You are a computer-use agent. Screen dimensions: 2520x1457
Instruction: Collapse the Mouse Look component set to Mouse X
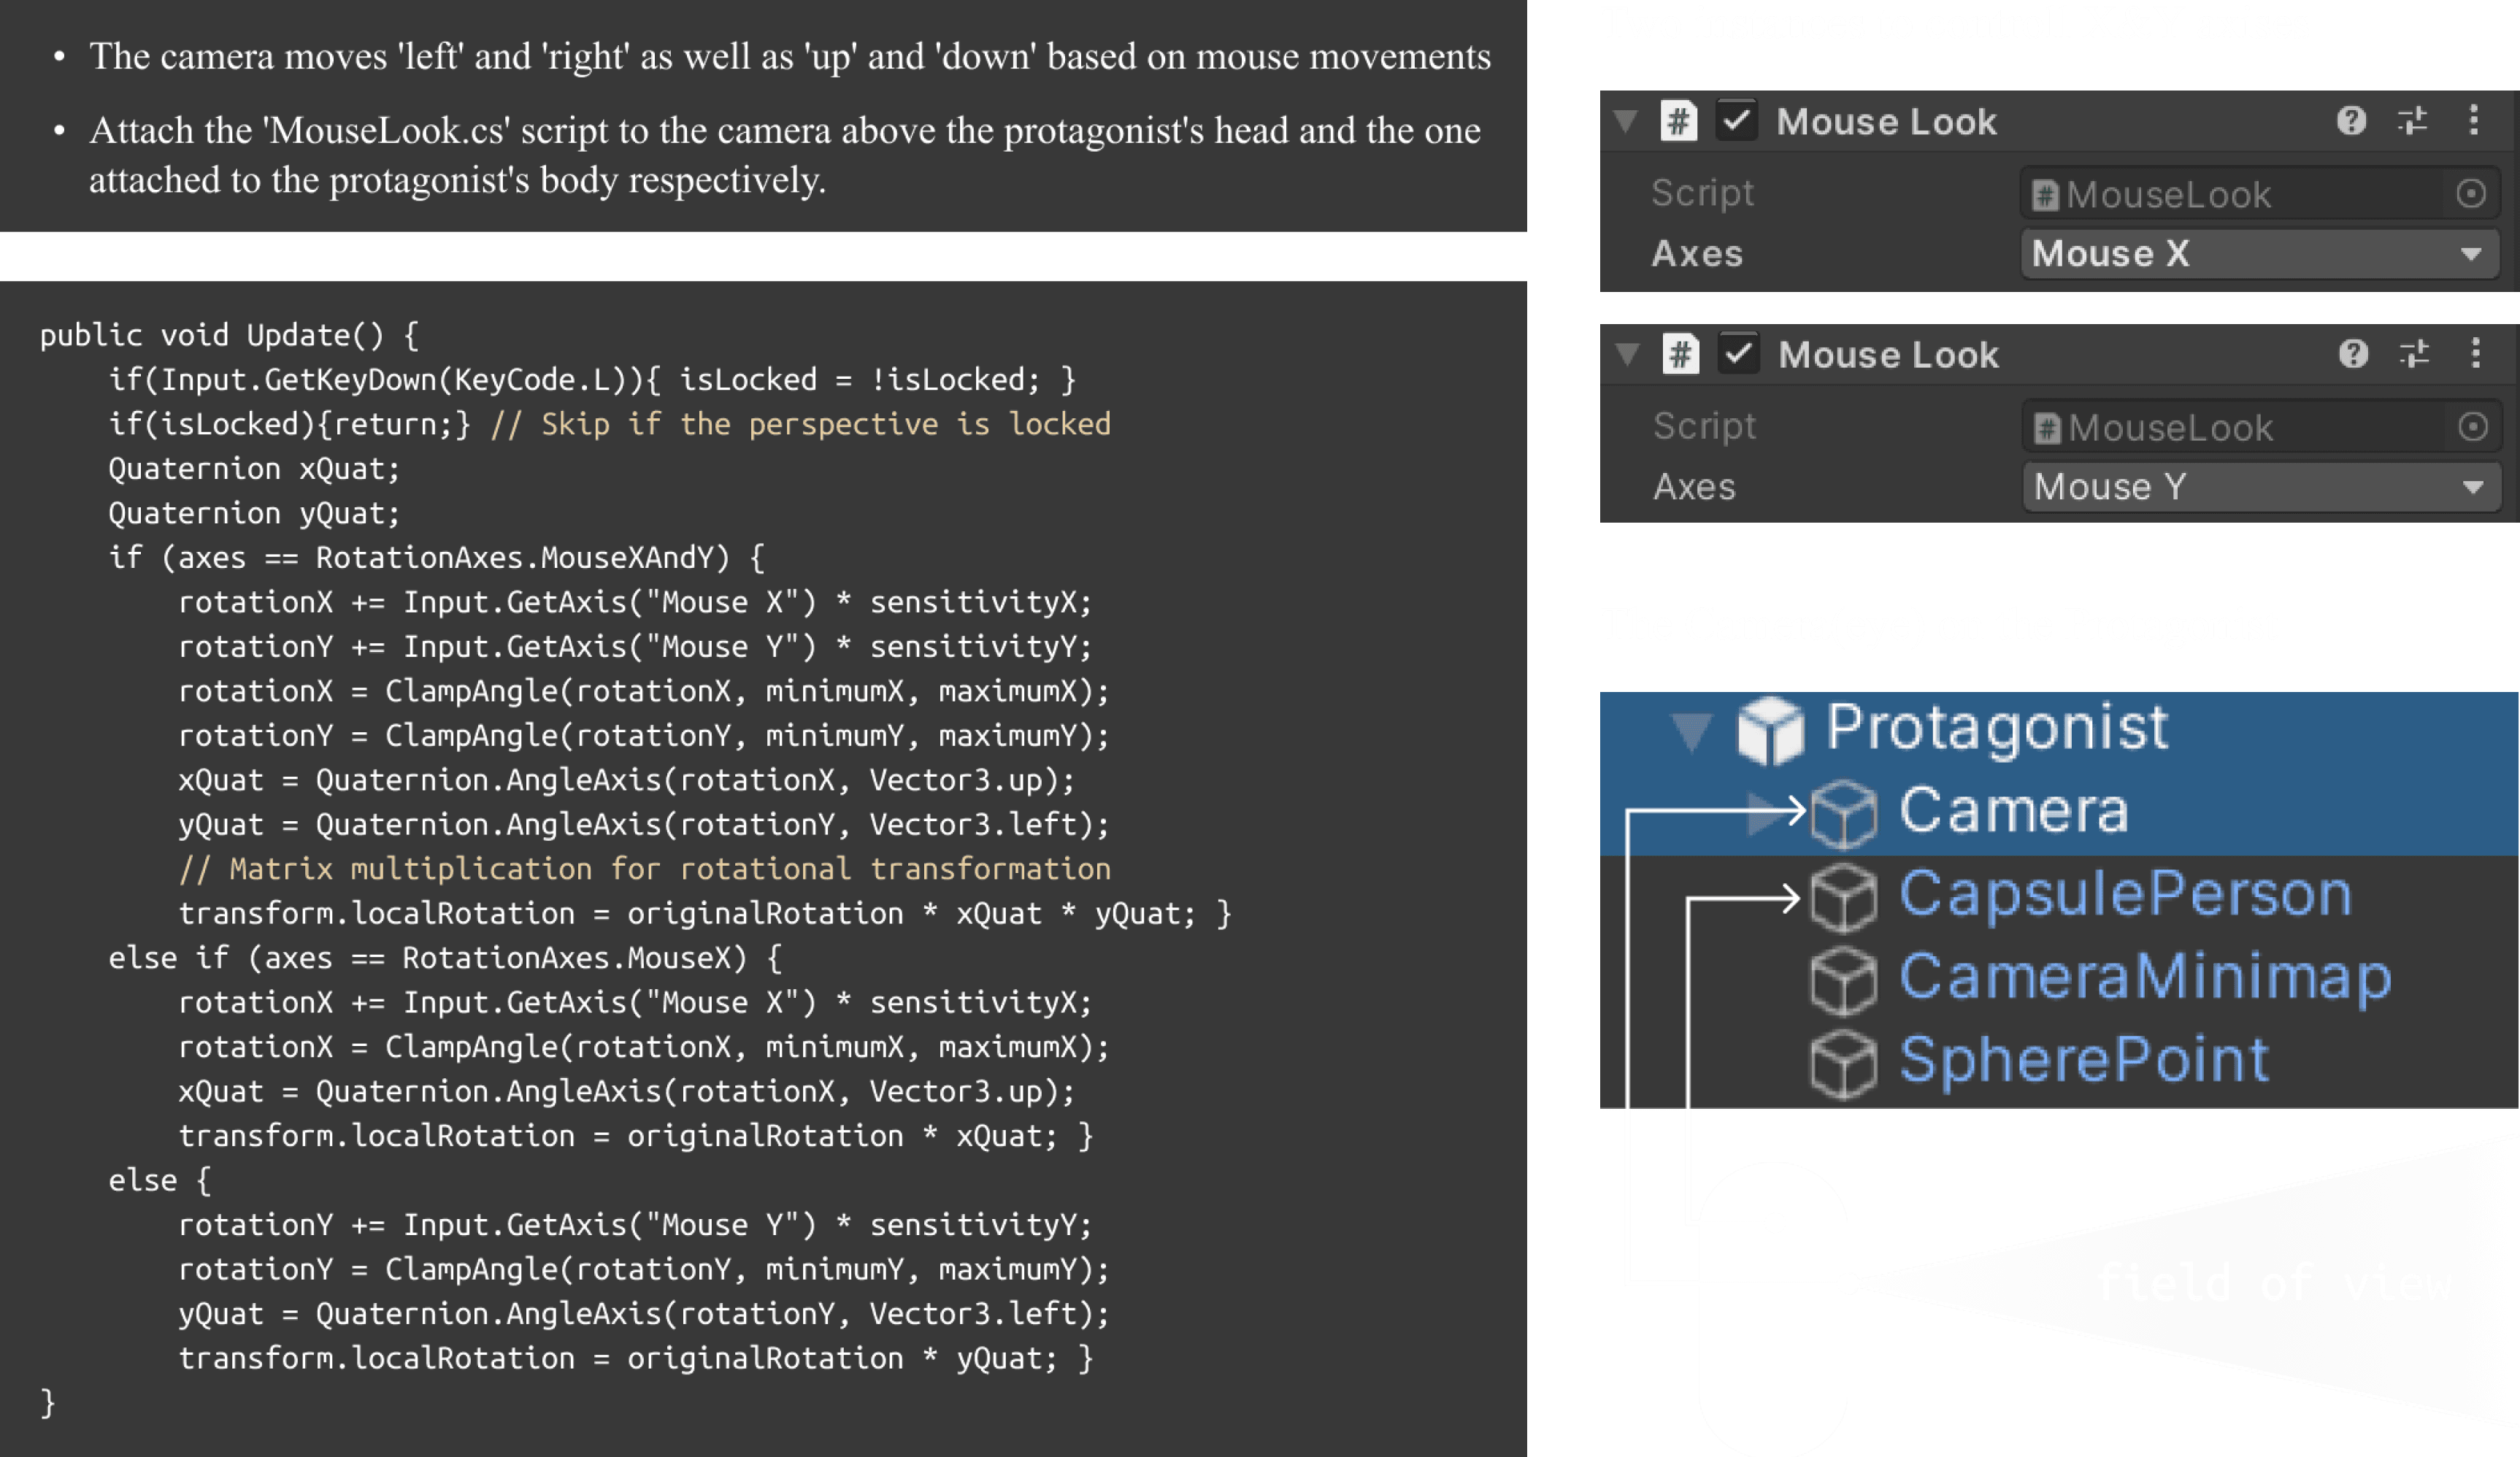pyautogui.click(x=1626, y=122)
